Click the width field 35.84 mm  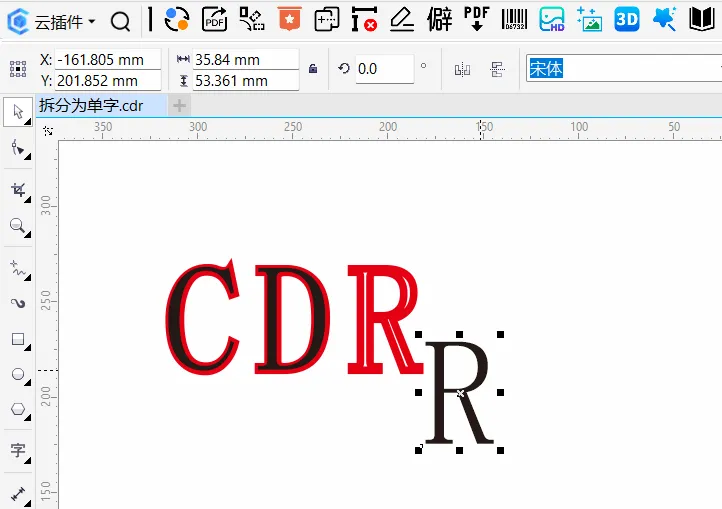pyautogui.click(x=245, y=60)
